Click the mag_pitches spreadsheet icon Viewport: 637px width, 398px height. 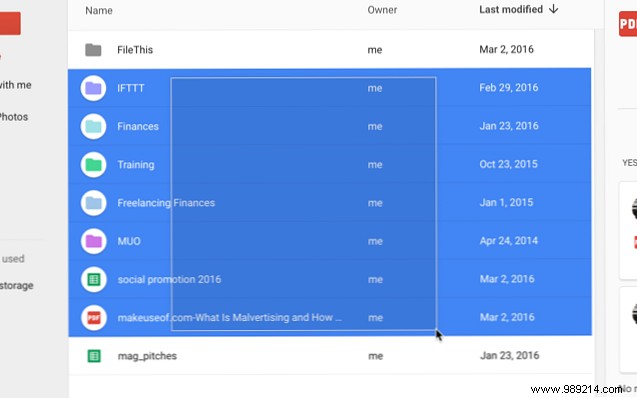point(94,356)
